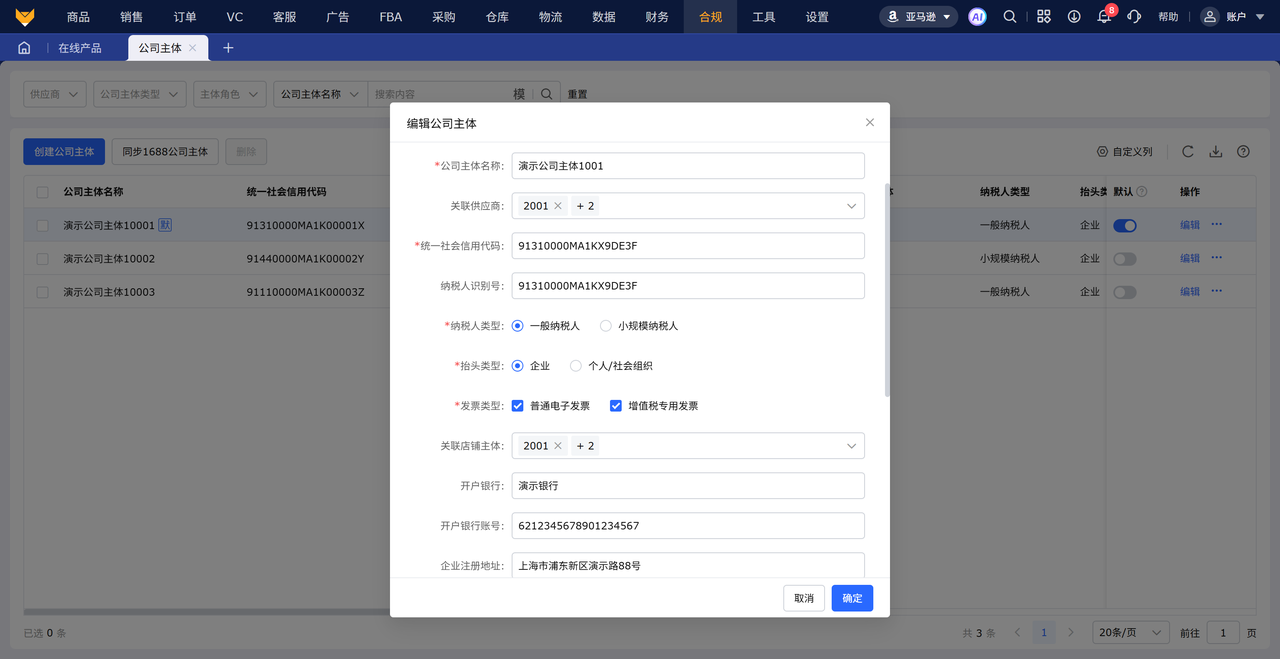
Task: Uncheck 增值税专用发票 checkbox
Action: pos(616,406)
